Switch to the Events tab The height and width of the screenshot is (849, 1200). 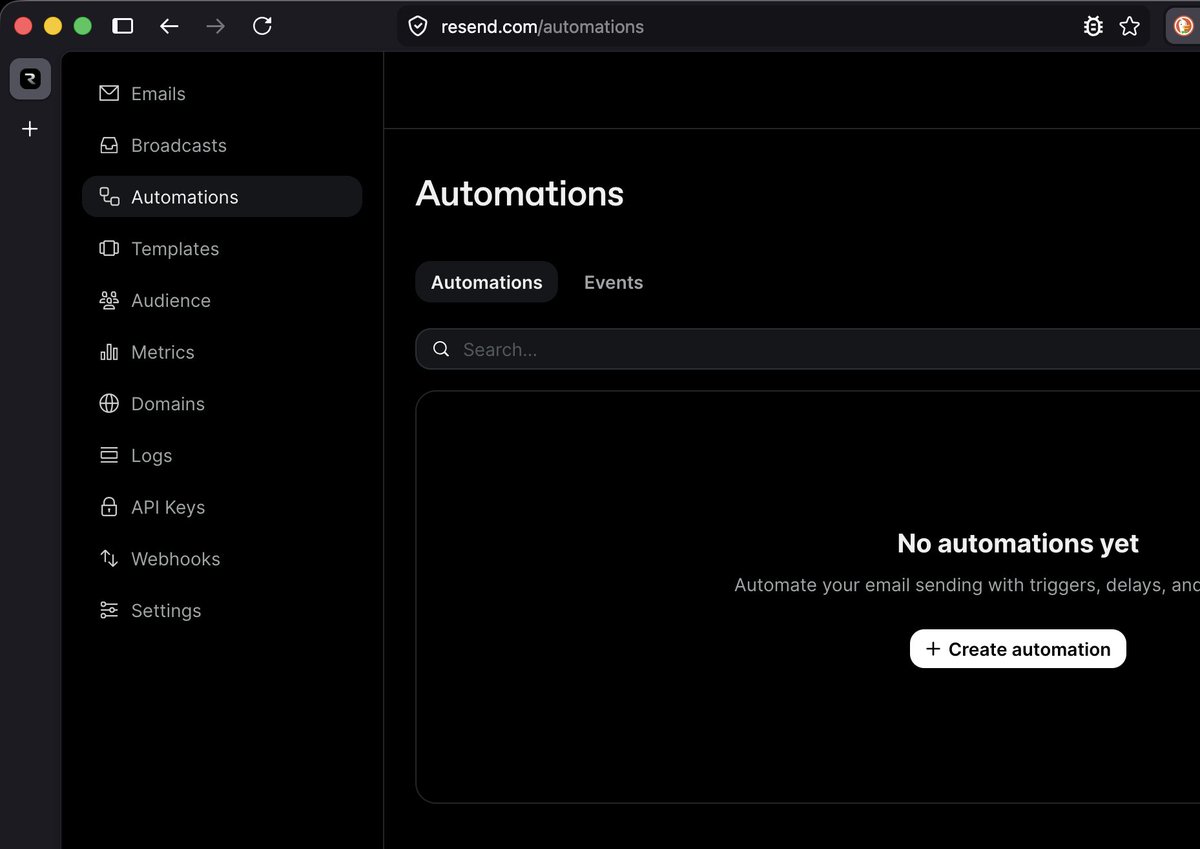pyautogui.click(x=613, y=282)
